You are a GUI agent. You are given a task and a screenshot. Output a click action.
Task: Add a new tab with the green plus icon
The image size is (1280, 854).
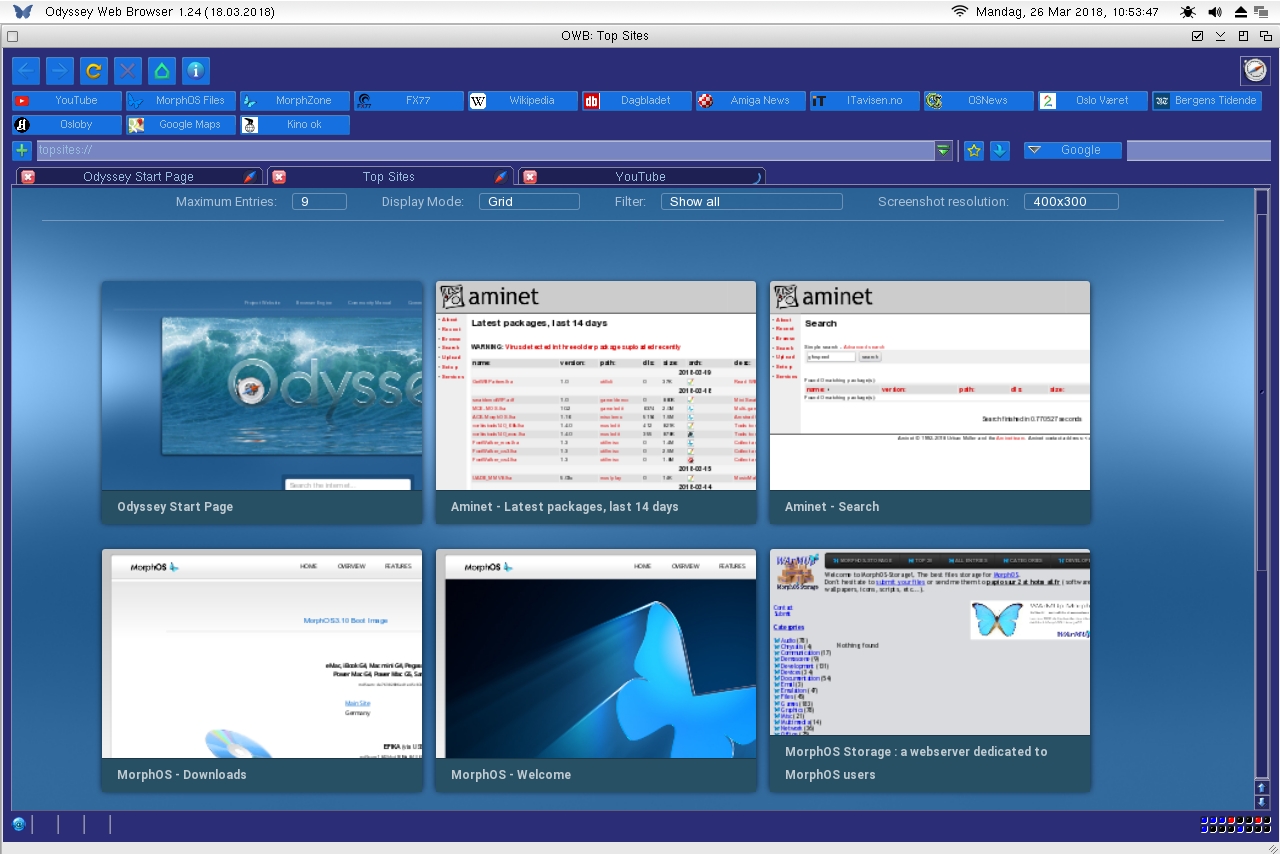tap(22, 150)
